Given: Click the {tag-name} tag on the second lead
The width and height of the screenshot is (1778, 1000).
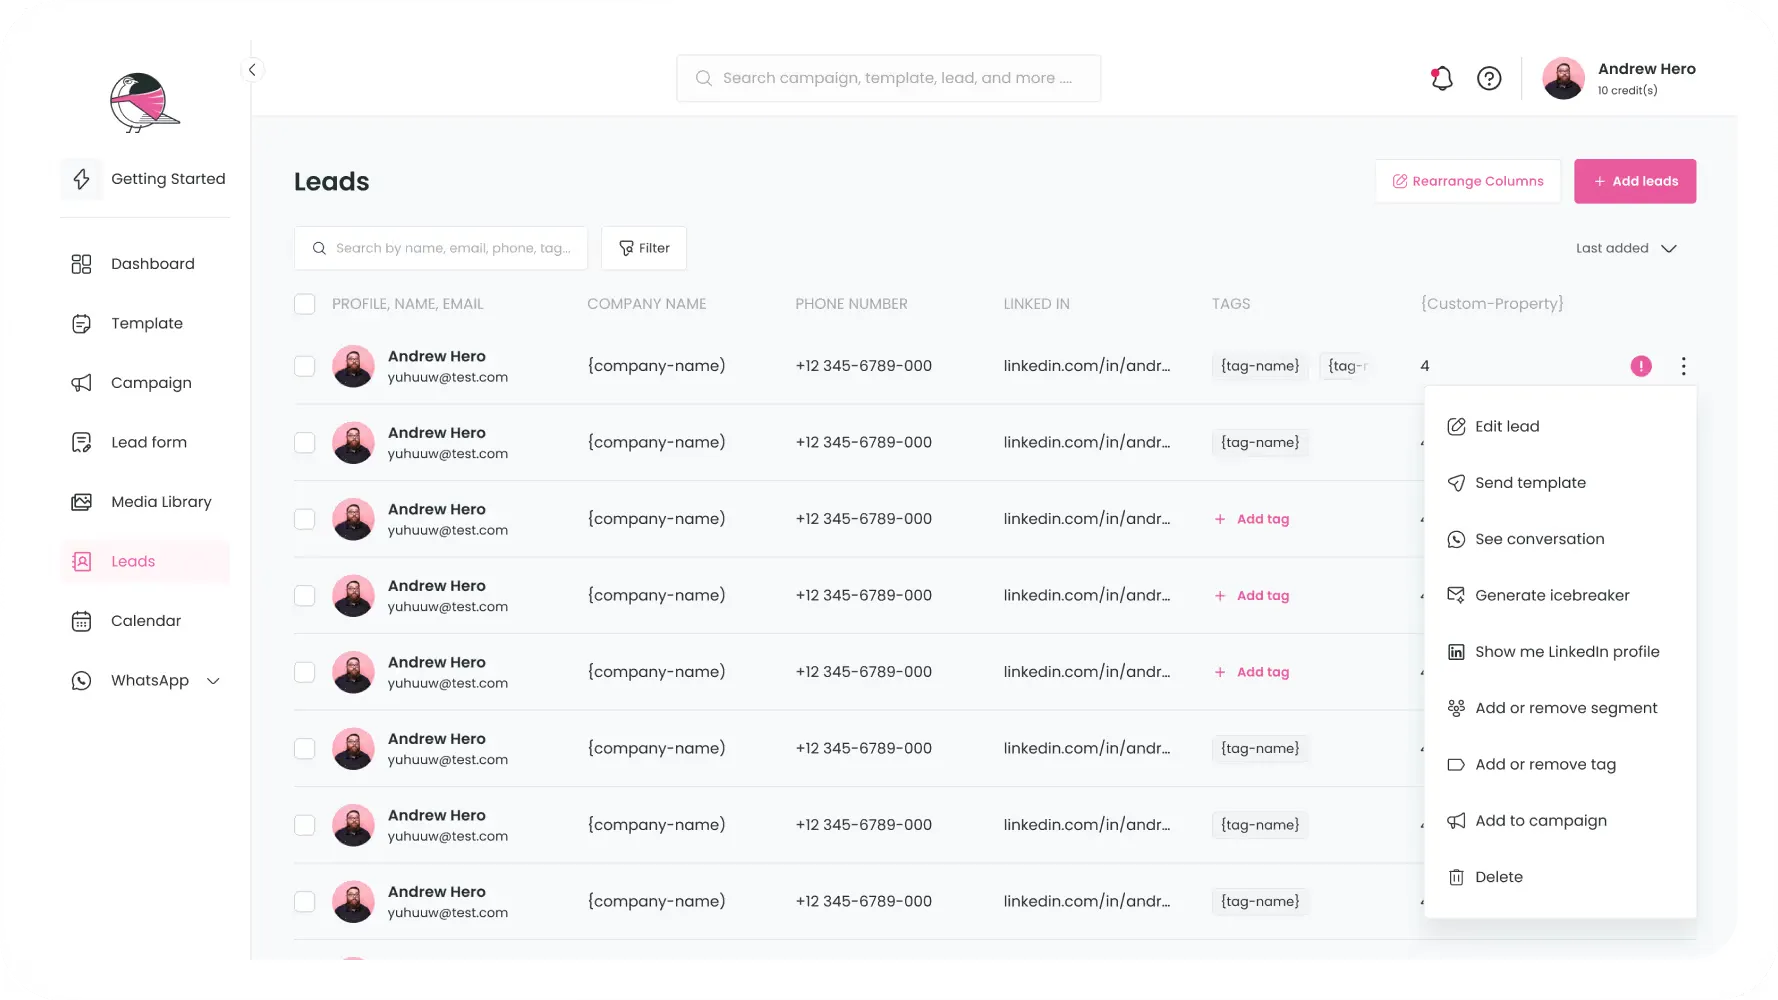Looking at the screenshot, I should click(1260, 442).
